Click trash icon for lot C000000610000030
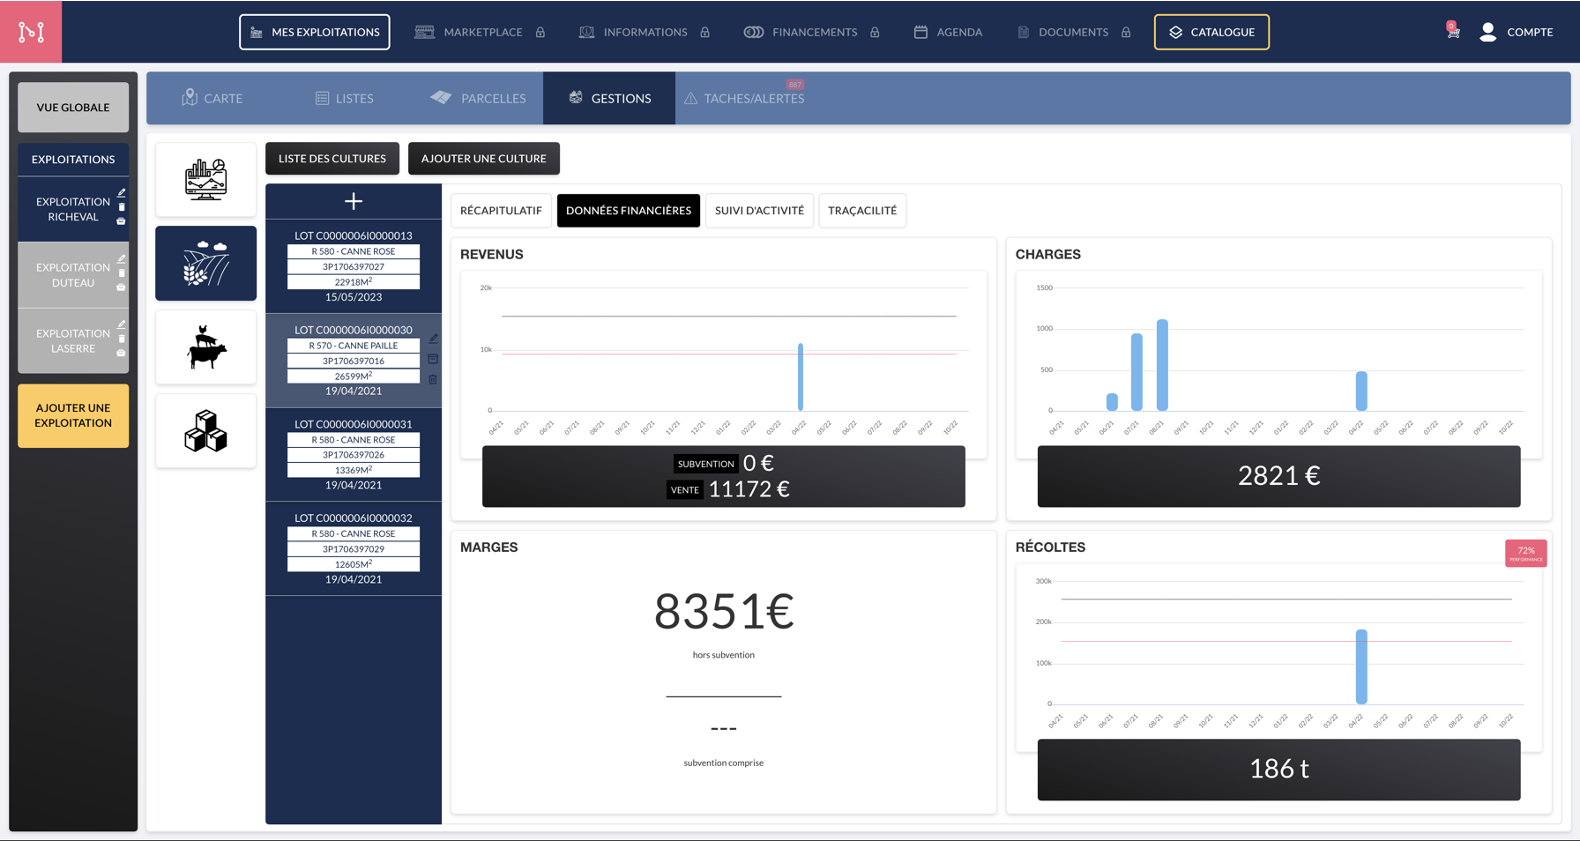The width and height of the screenshot is (1580, 842). click(x=433, y=379)
